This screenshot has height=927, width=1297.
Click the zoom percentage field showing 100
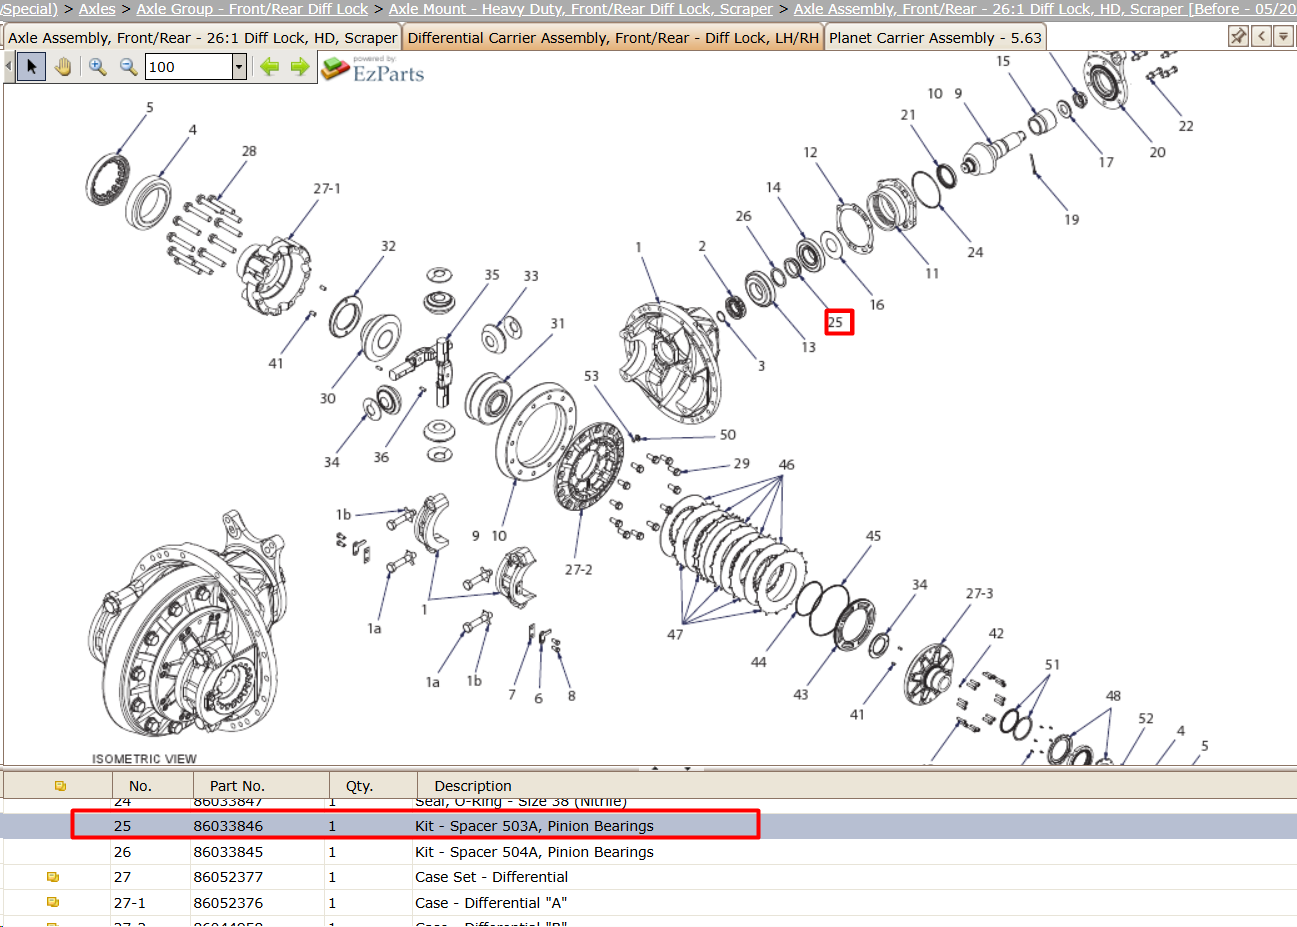[x=189, y=67]
